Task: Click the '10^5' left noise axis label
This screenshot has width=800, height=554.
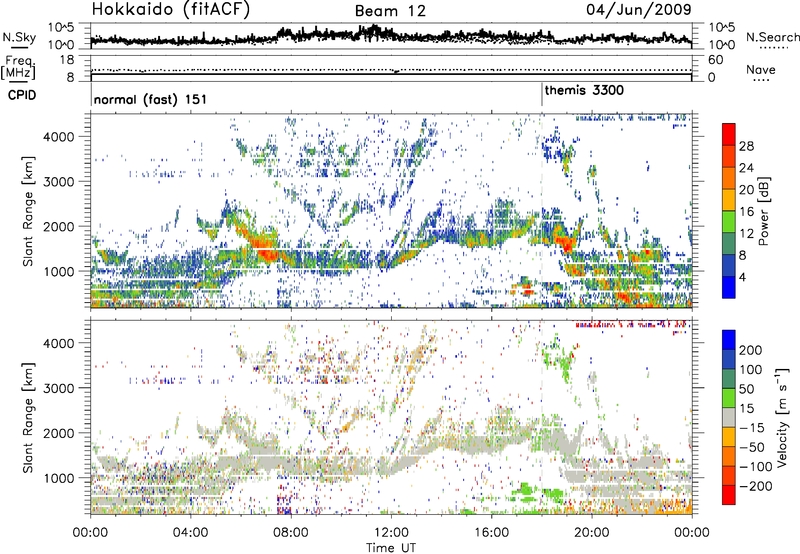Action: 61,27
